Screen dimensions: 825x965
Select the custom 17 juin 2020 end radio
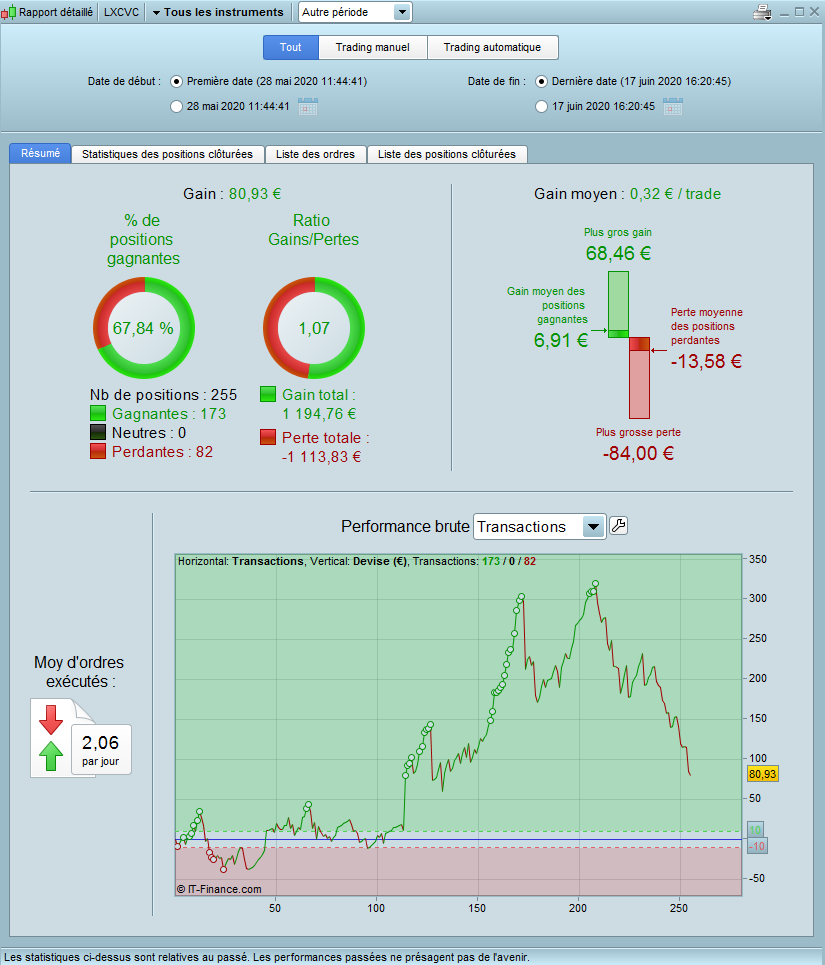coord(541,106)
